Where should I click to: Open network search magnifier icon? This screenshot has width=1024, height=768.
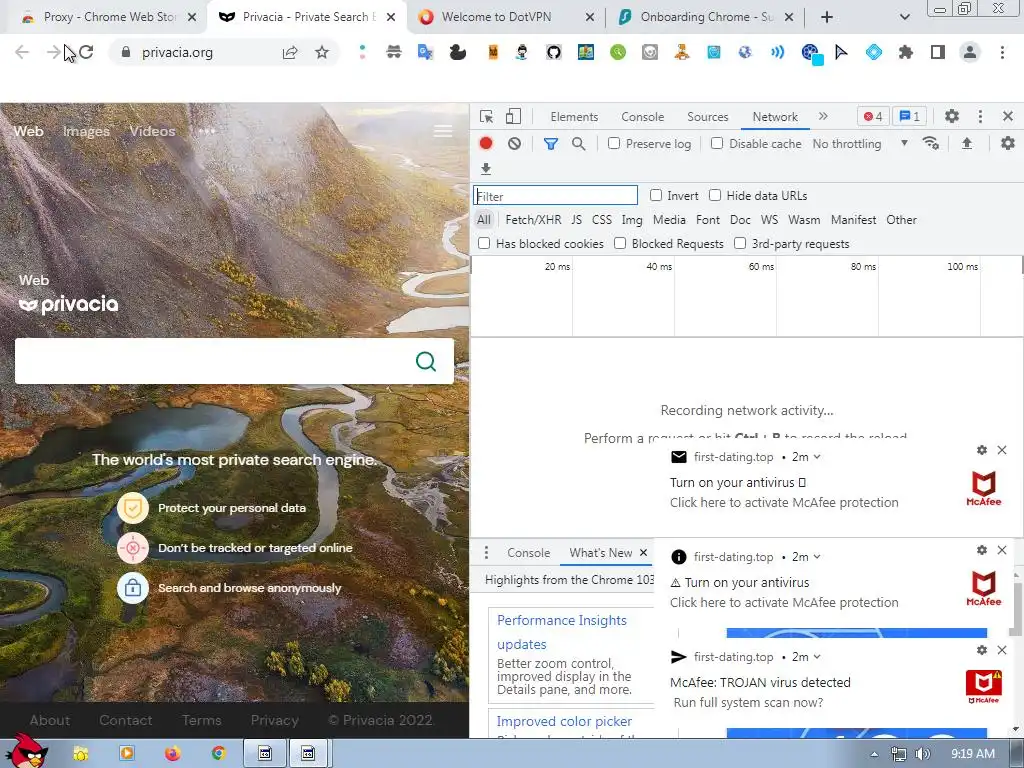579,143
